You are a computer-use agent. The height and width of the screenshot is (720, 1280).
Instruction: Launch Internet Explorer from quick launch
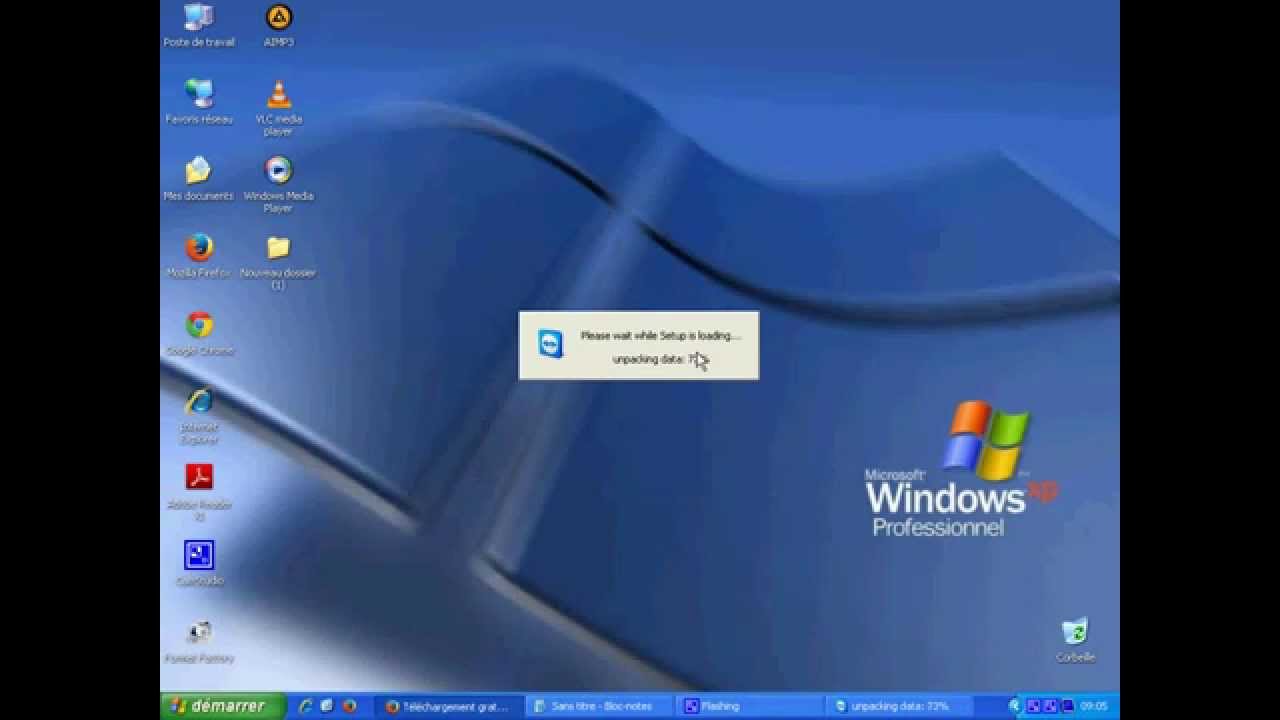(x=306, y=706)
